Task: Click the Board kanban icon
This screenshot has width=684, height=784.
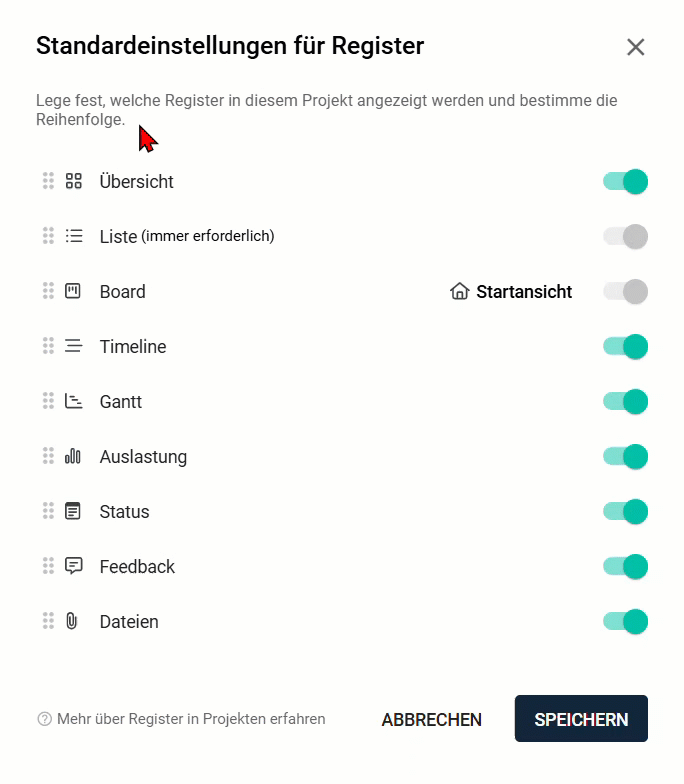Action: [73, 291]
